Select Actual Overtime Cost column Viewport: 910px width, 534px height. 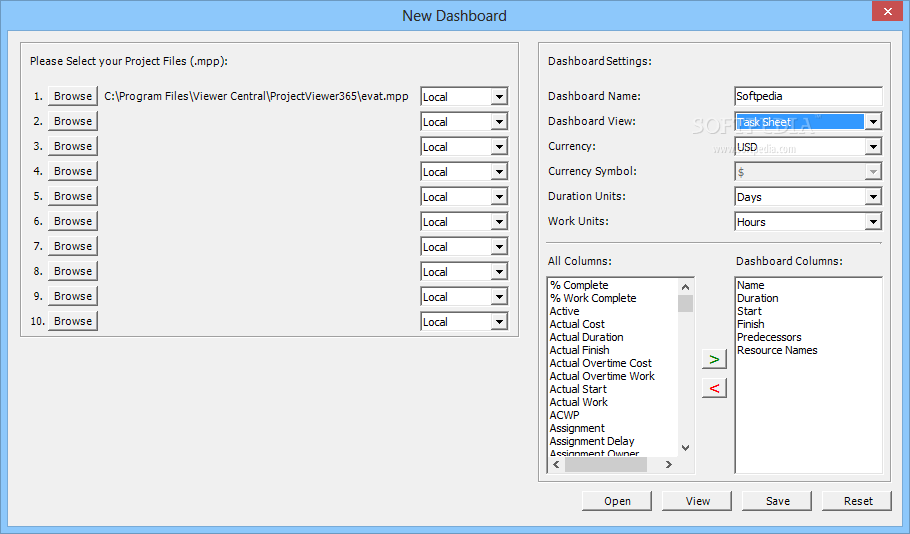coord(600,363)
